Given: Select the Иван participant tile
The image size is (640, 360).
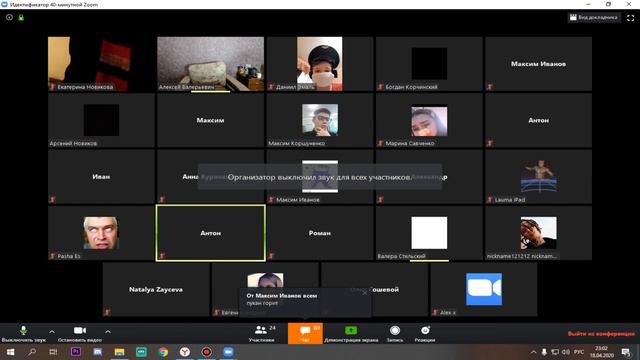Looking at the screenshot, I should click(x=101, y=176).
